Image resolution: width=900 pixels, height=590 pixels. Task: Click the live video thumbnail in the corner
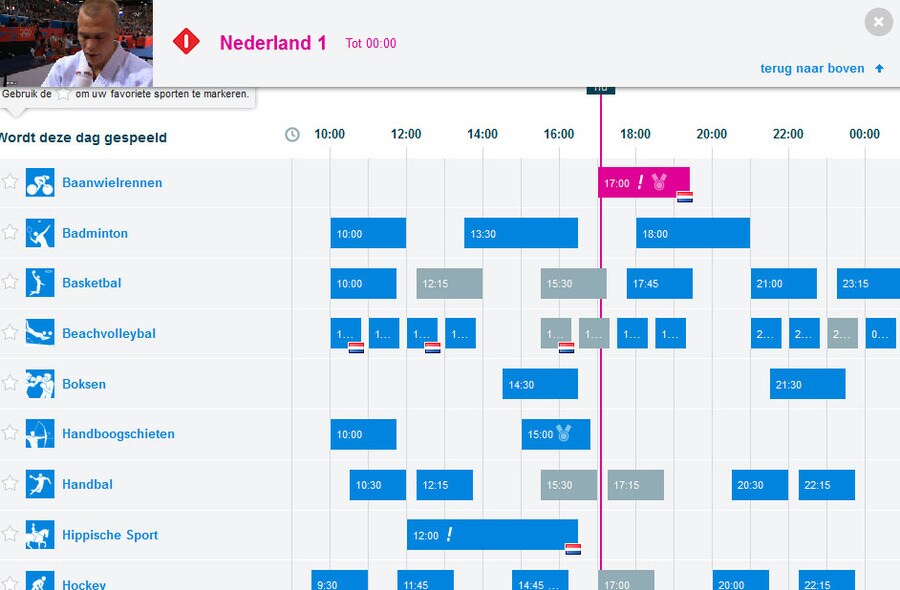76,42
